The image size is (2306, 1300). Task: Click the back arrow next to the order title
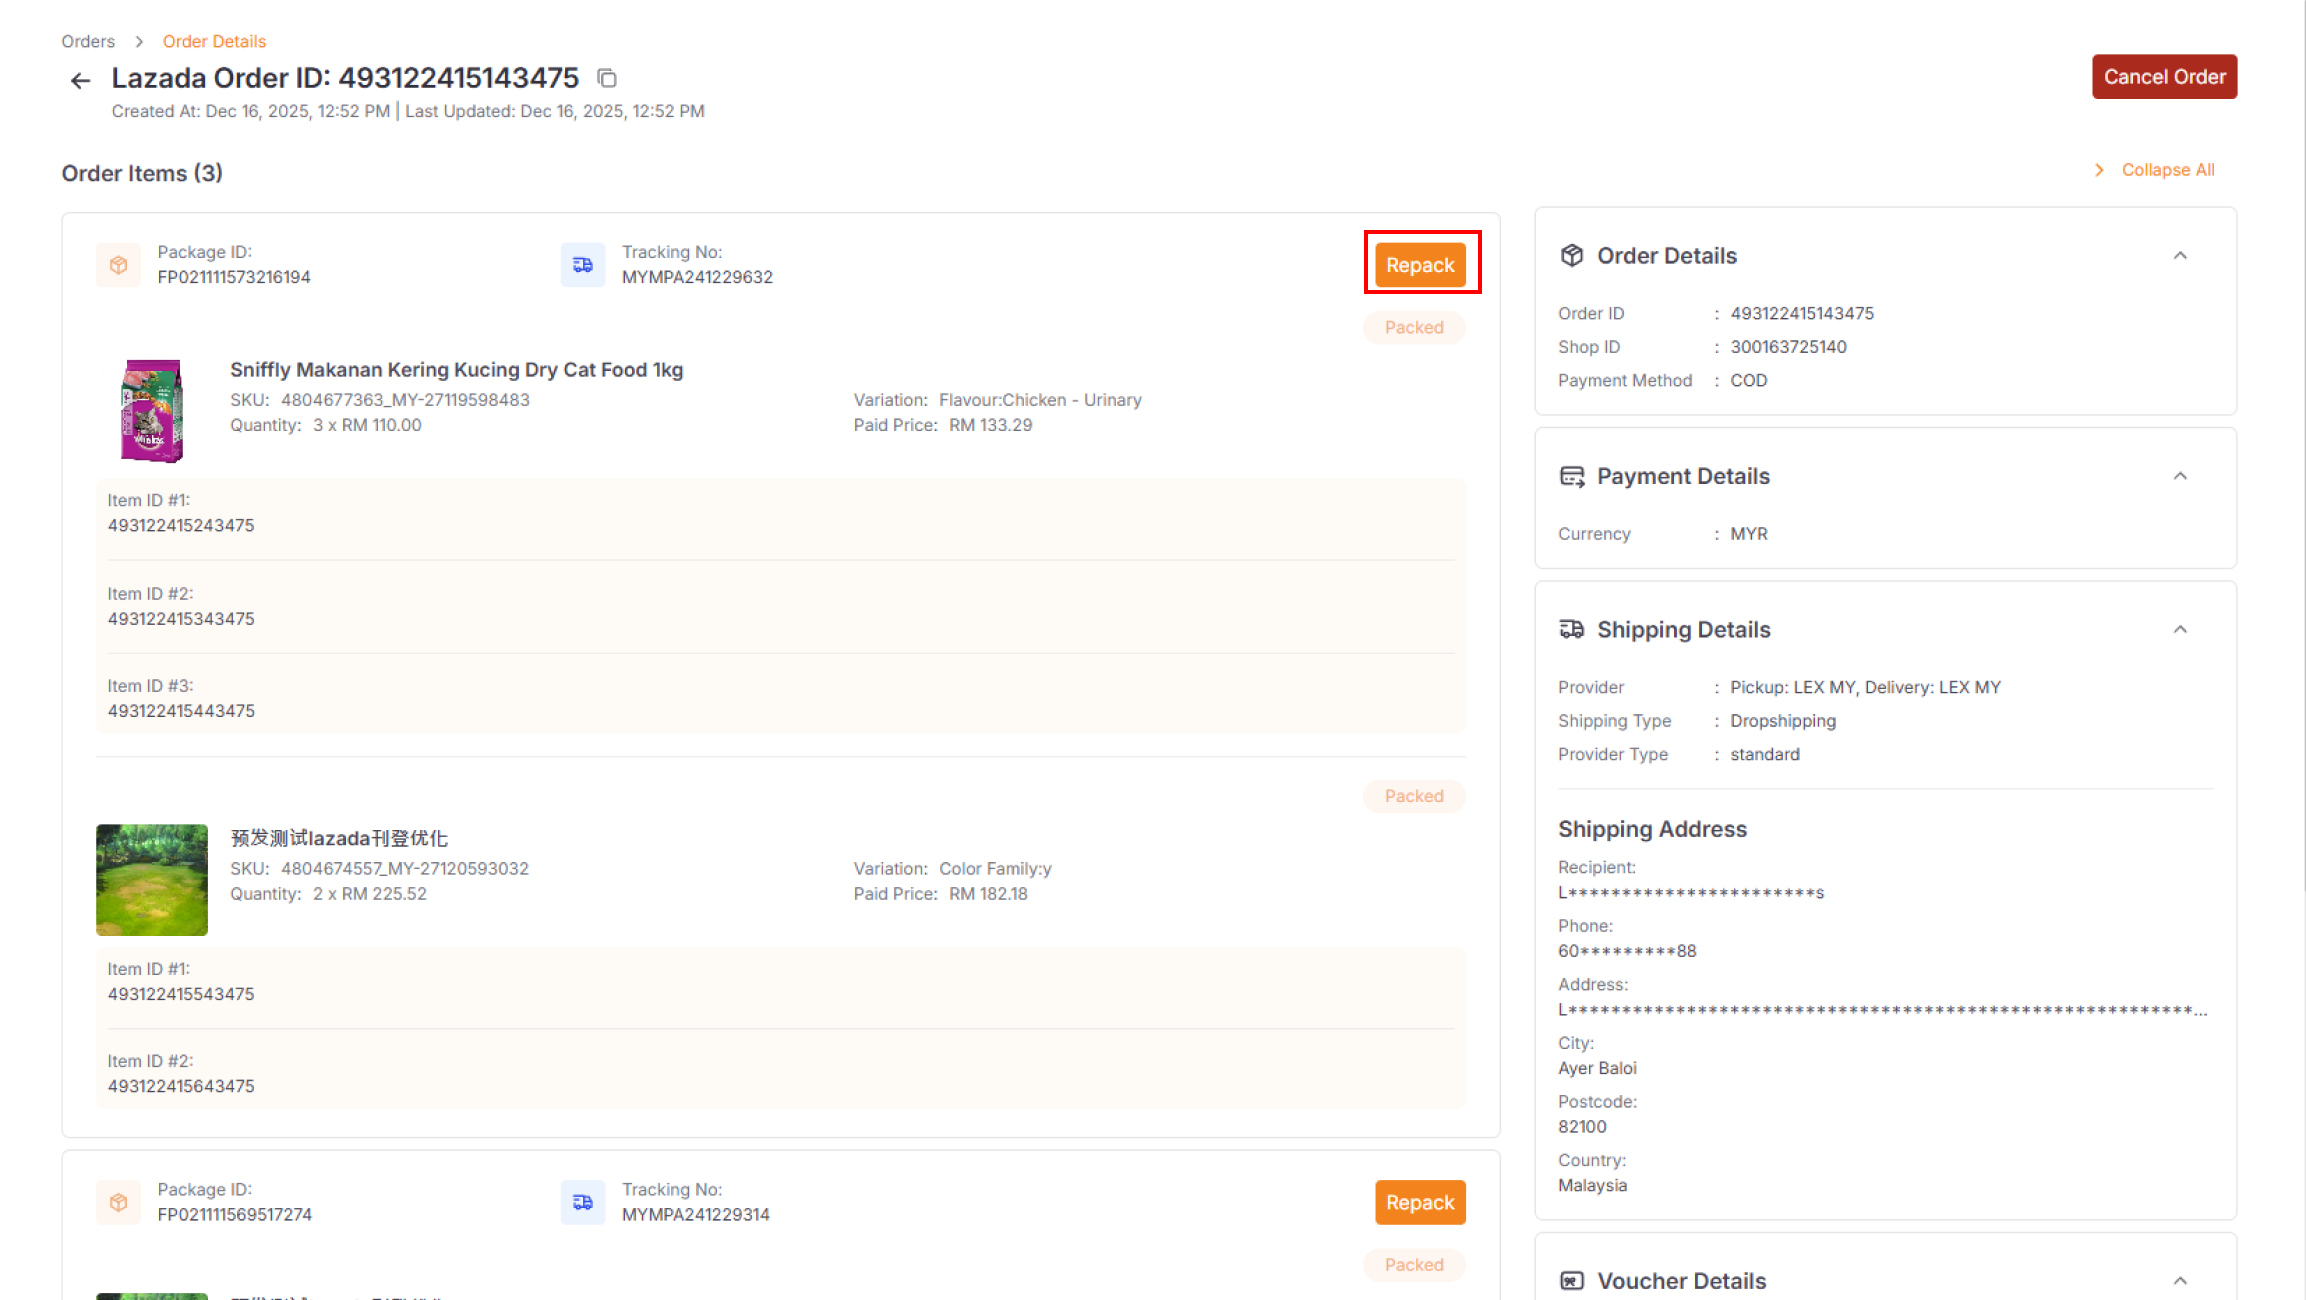(x=80, y=80)
